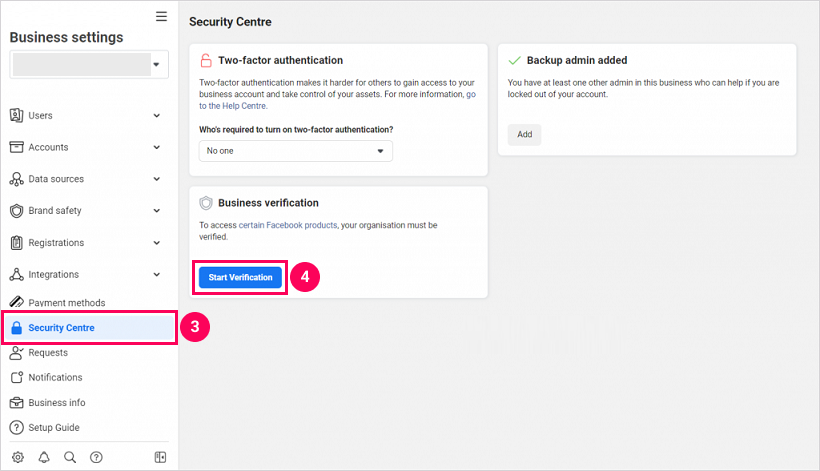This screenshot has width=820, height=471.
Task: Open Business info in the sidebar
Action: pyautogui.click(x=56, y=402)
